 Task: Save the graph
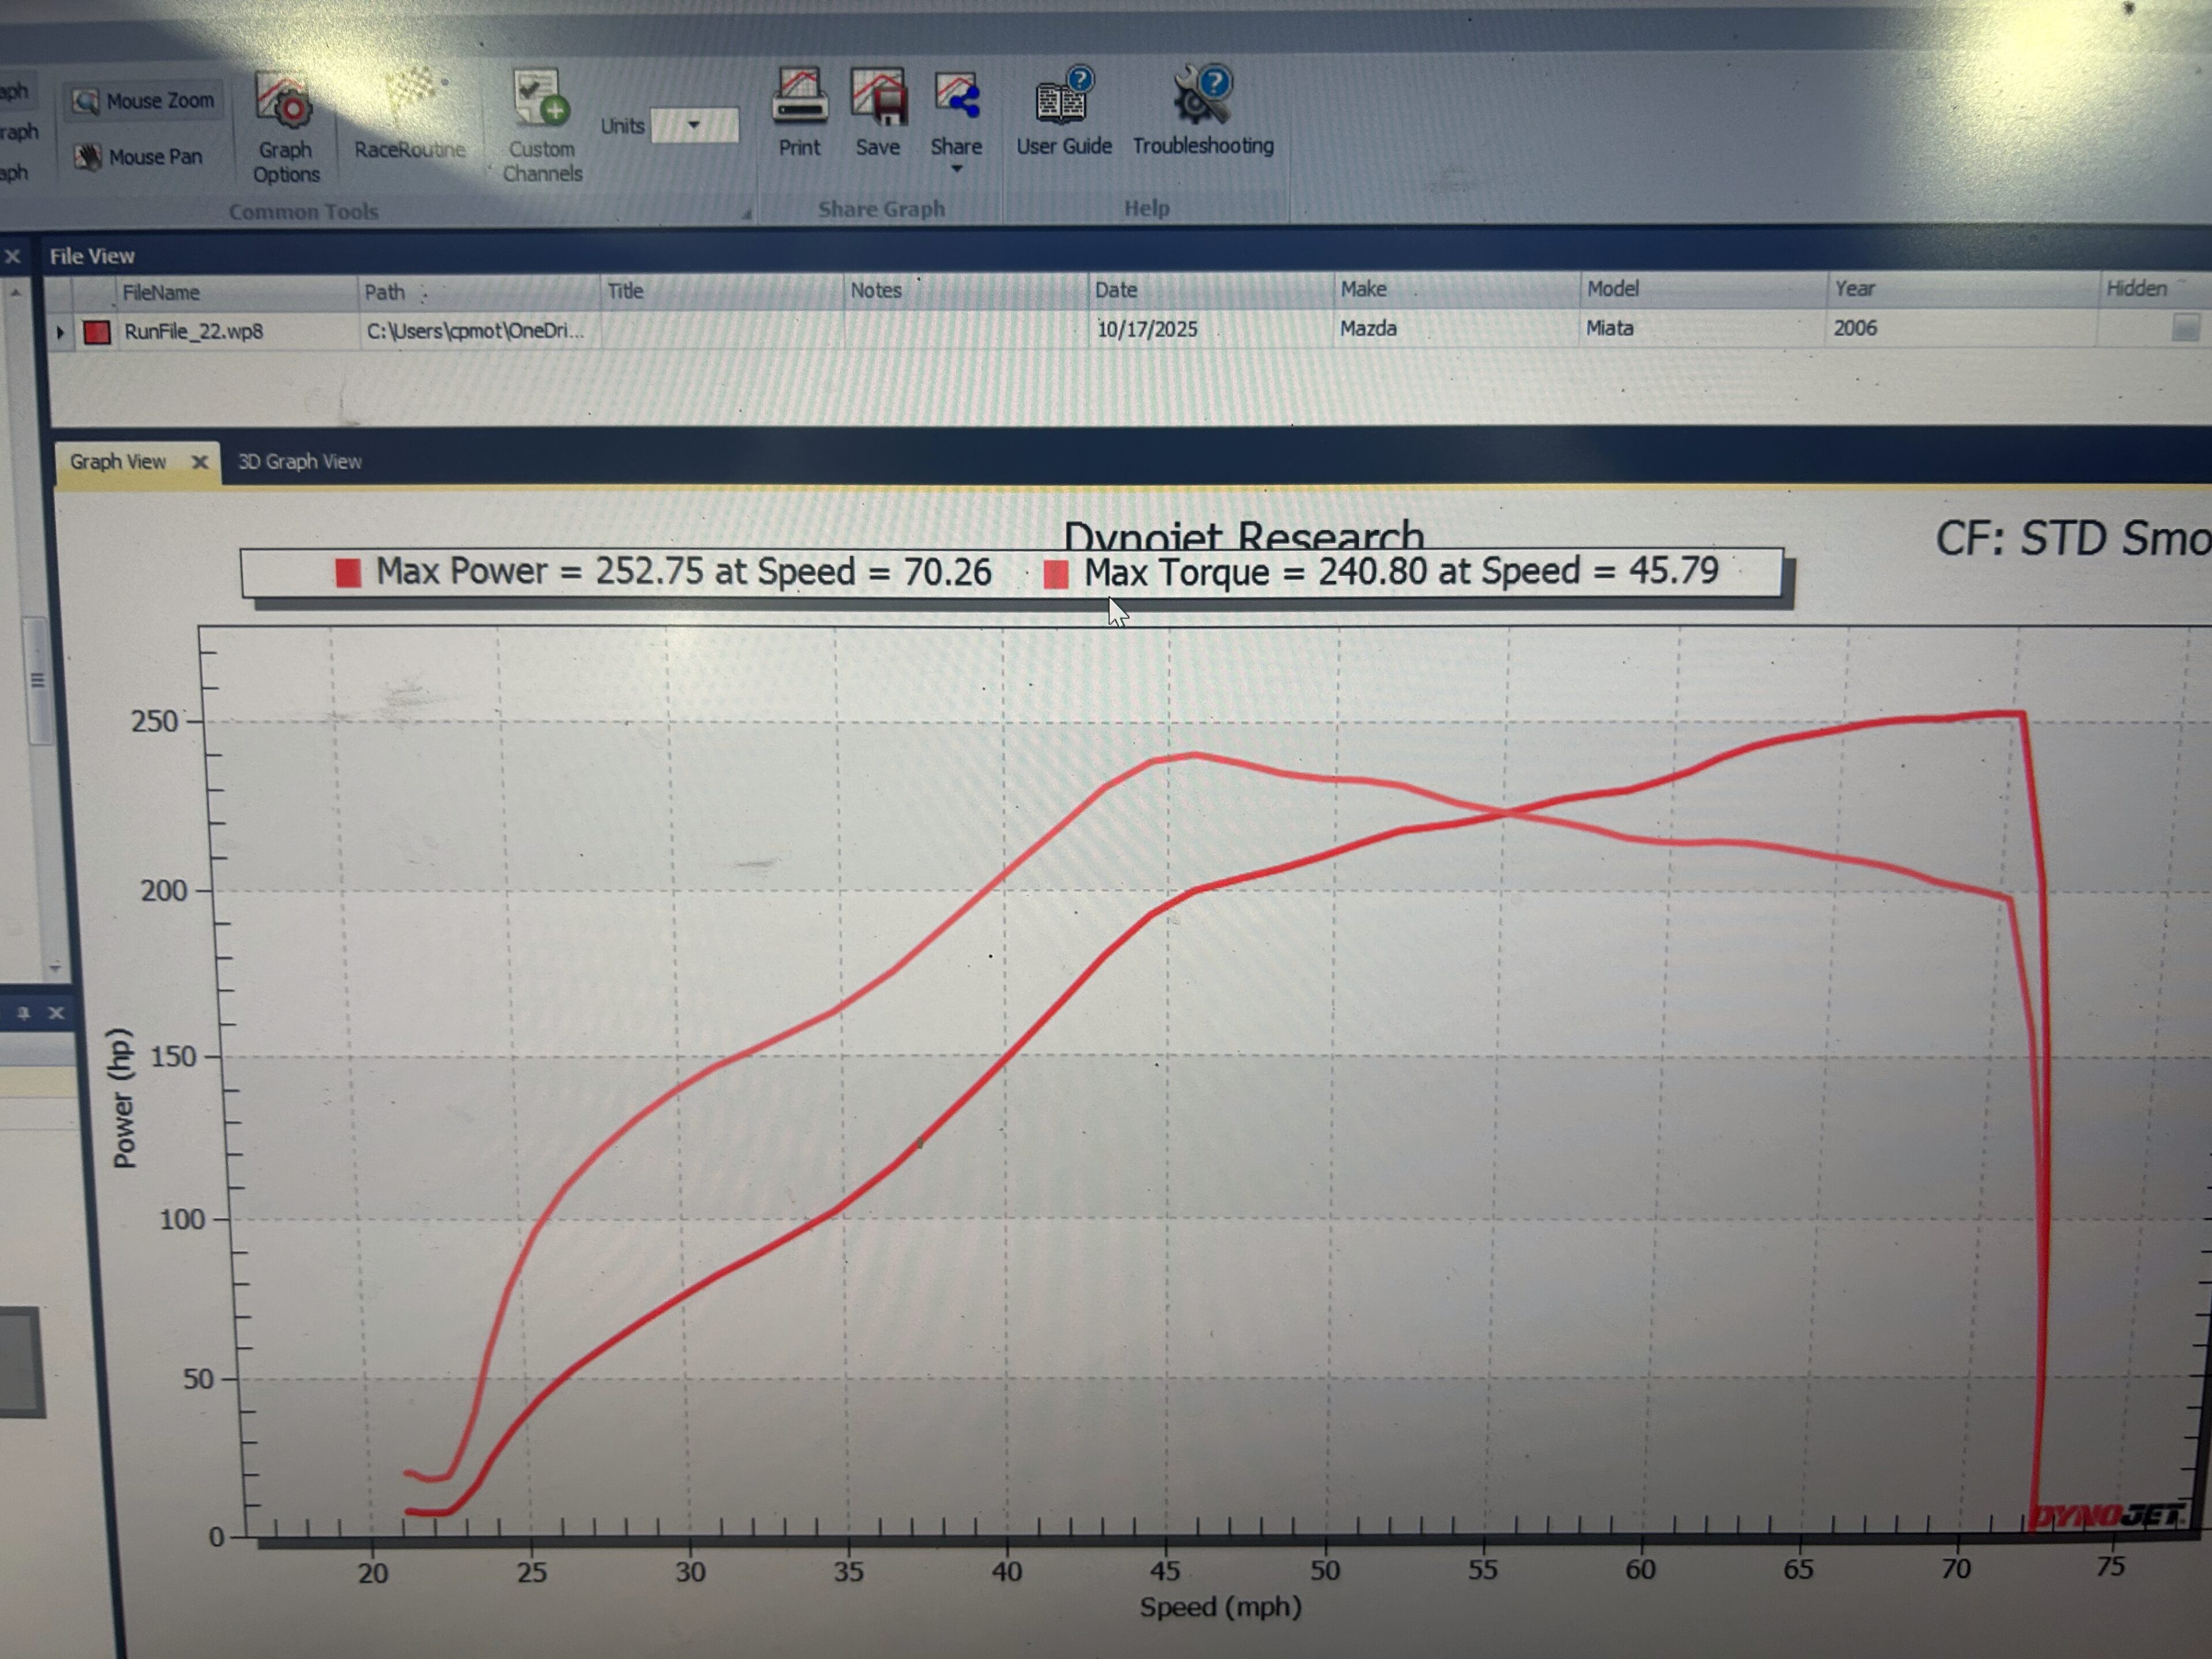[x=877, y=112]
